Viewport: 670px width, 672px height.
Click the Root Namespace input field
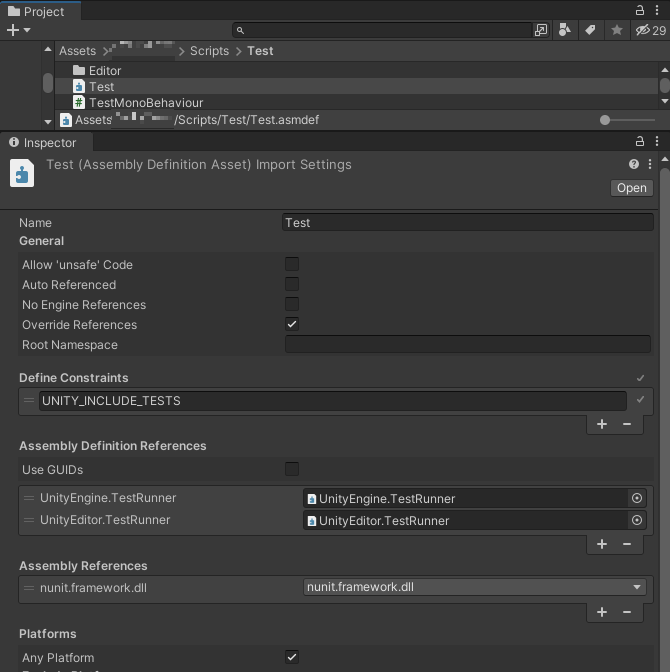468,344
